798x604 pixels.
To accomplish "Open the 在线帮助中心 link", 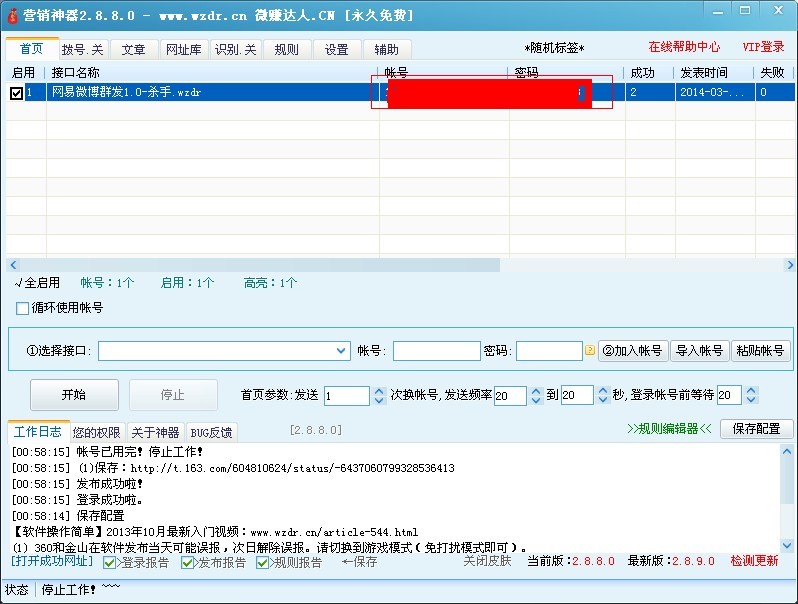I will click(685, 47).
